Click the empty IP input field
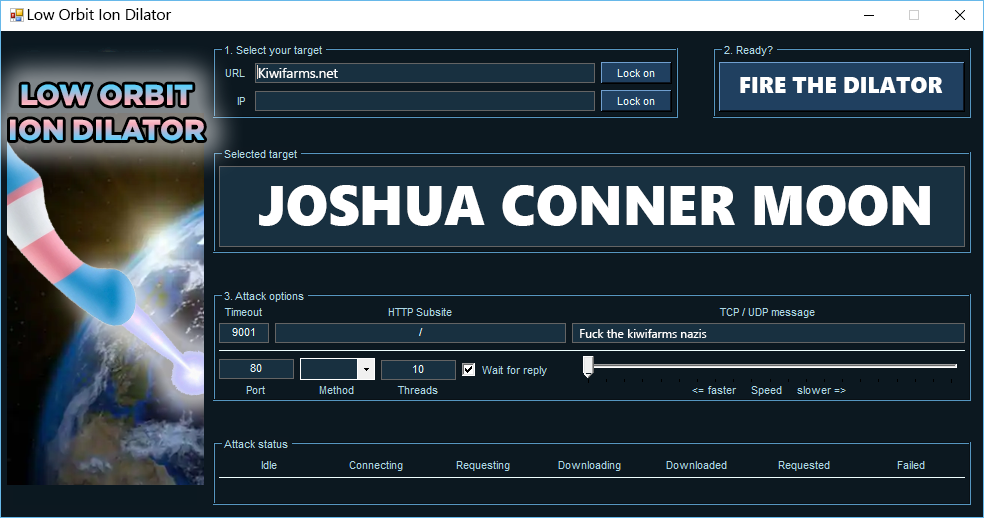This screenshot has height=518, width=984. [425, 101]
